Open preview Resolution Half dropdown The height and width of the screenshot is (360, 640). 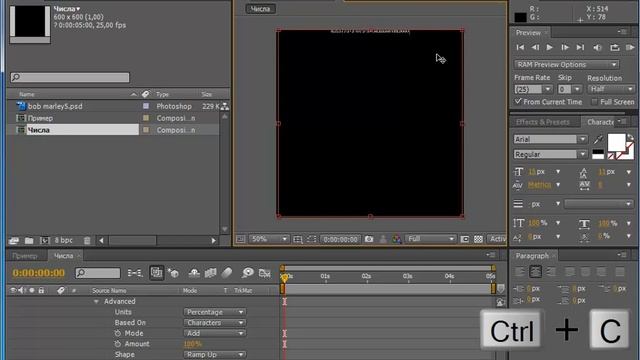(611, 89)
